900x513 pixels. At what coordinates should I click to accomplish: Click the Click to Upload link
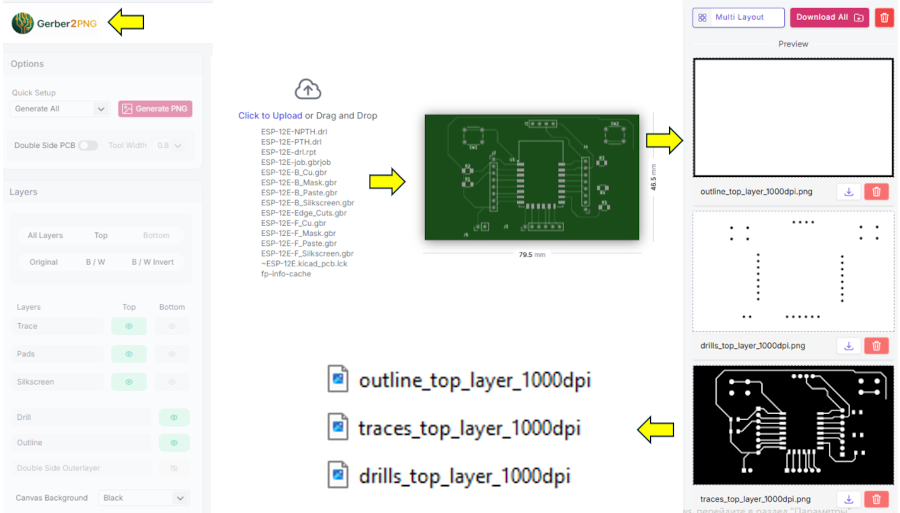[270, 115]
